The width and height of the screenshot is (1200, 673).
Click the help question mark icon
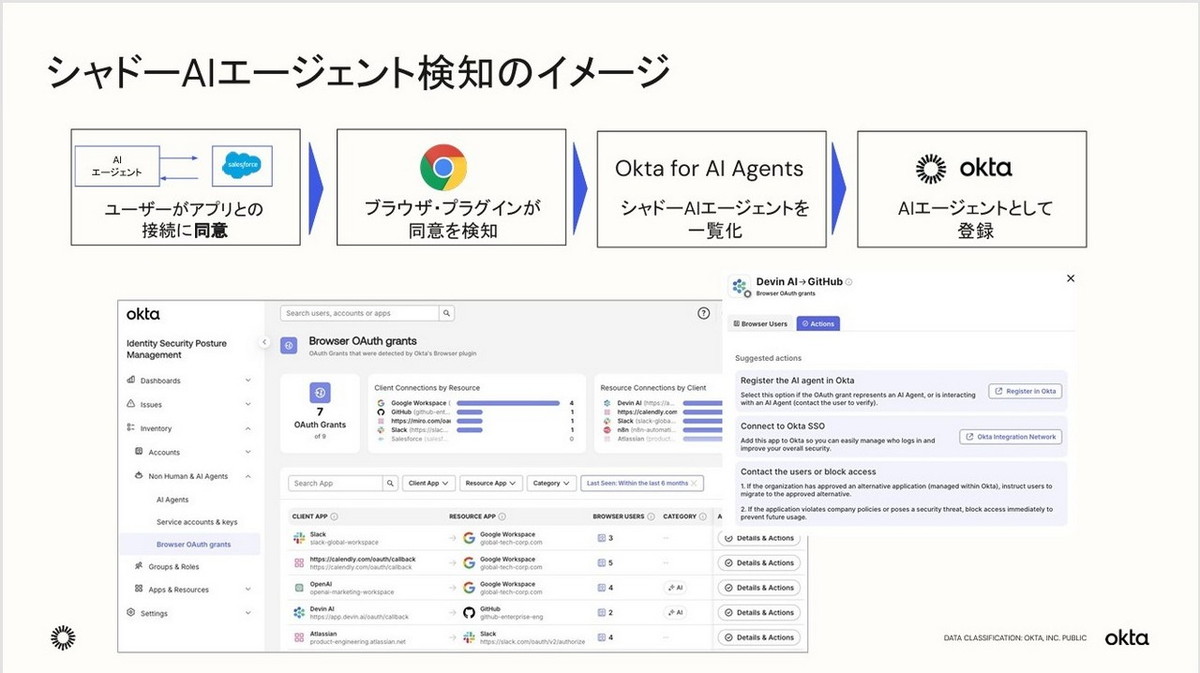point(703,313)
